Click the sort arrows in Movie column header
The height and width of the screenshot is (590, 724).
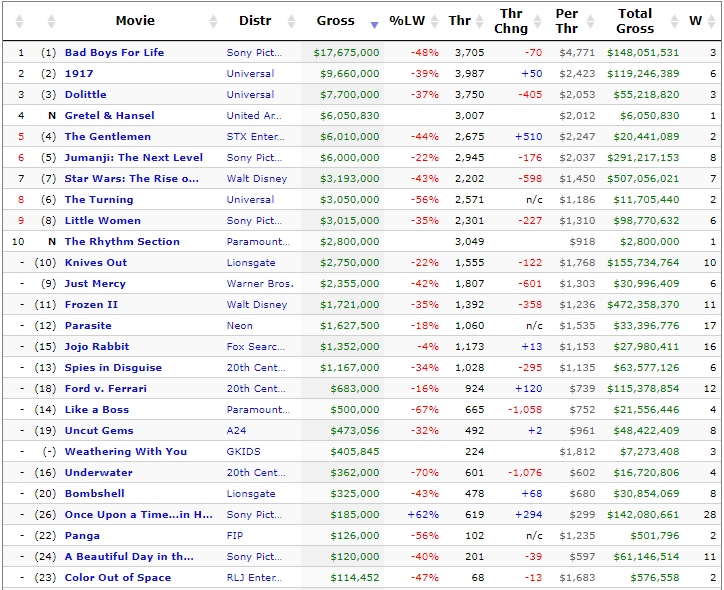pyautogui.click(x=213, y=22)
